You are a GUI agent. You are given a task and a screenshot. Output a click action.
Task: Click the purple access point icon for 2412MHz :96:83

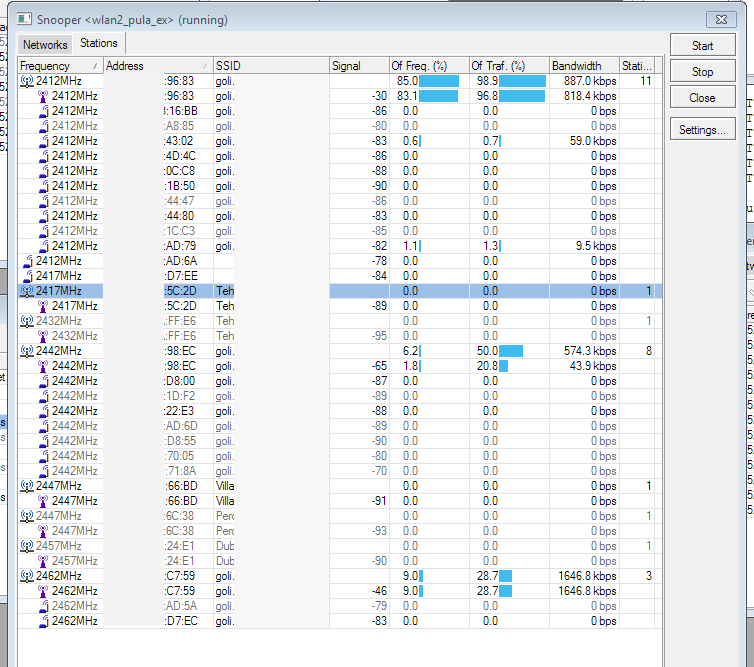[x=43, y=96]
